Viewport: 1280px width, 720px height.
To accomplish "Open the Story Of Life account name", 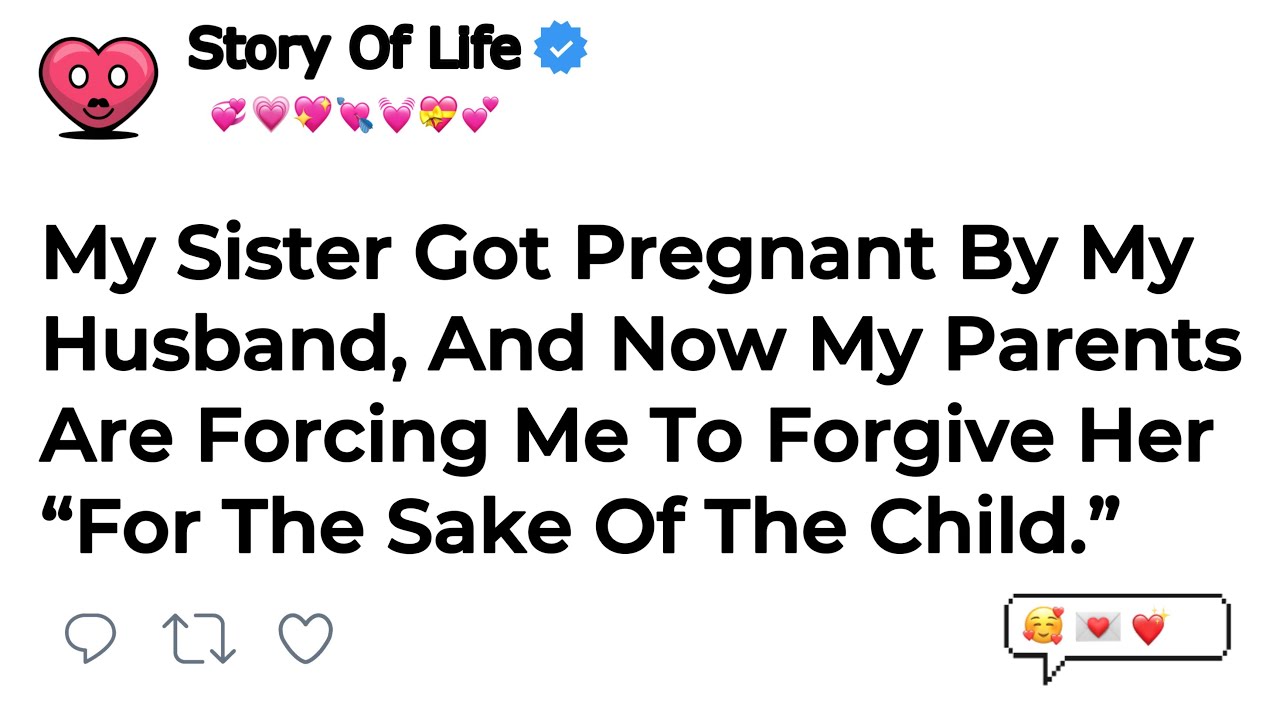I will [355, 50].
